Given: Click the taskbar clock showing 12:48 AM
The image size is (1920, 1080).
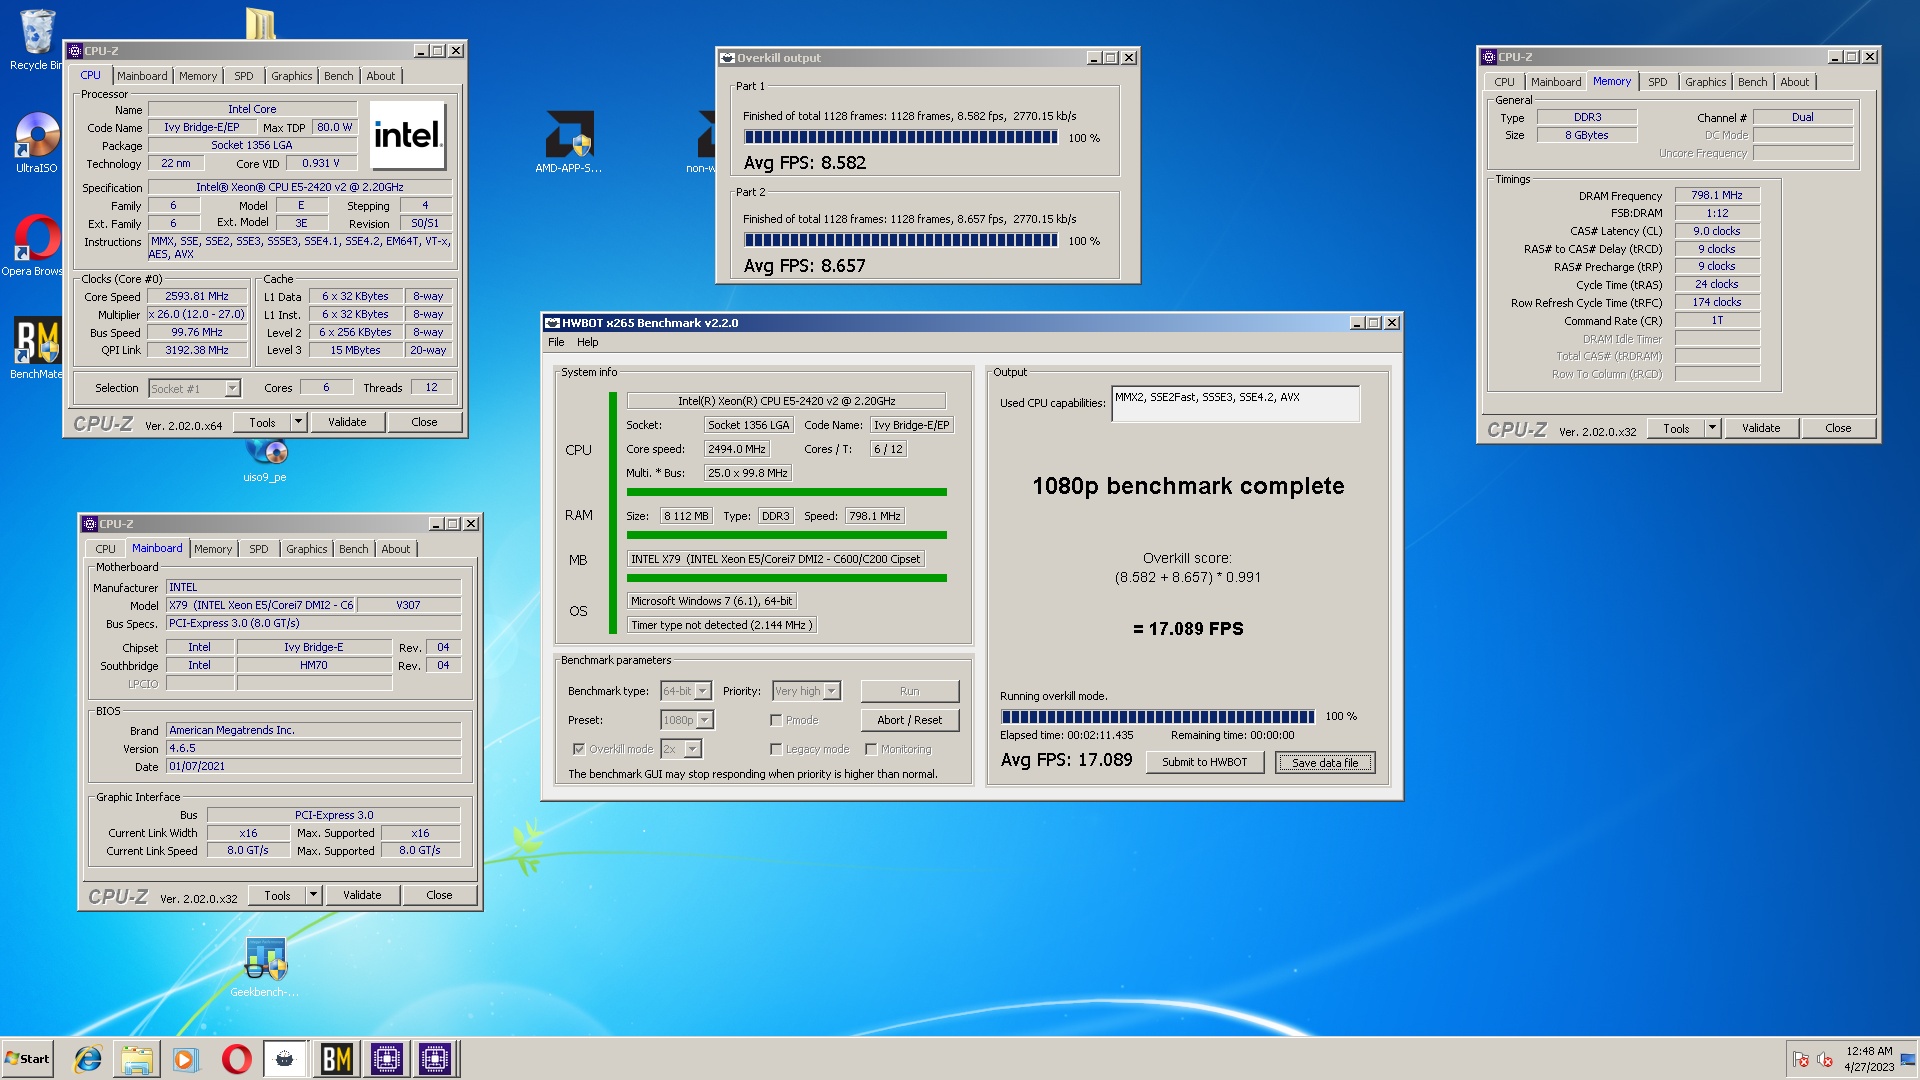Looking at the screenshot, I should point(1869,1059).
